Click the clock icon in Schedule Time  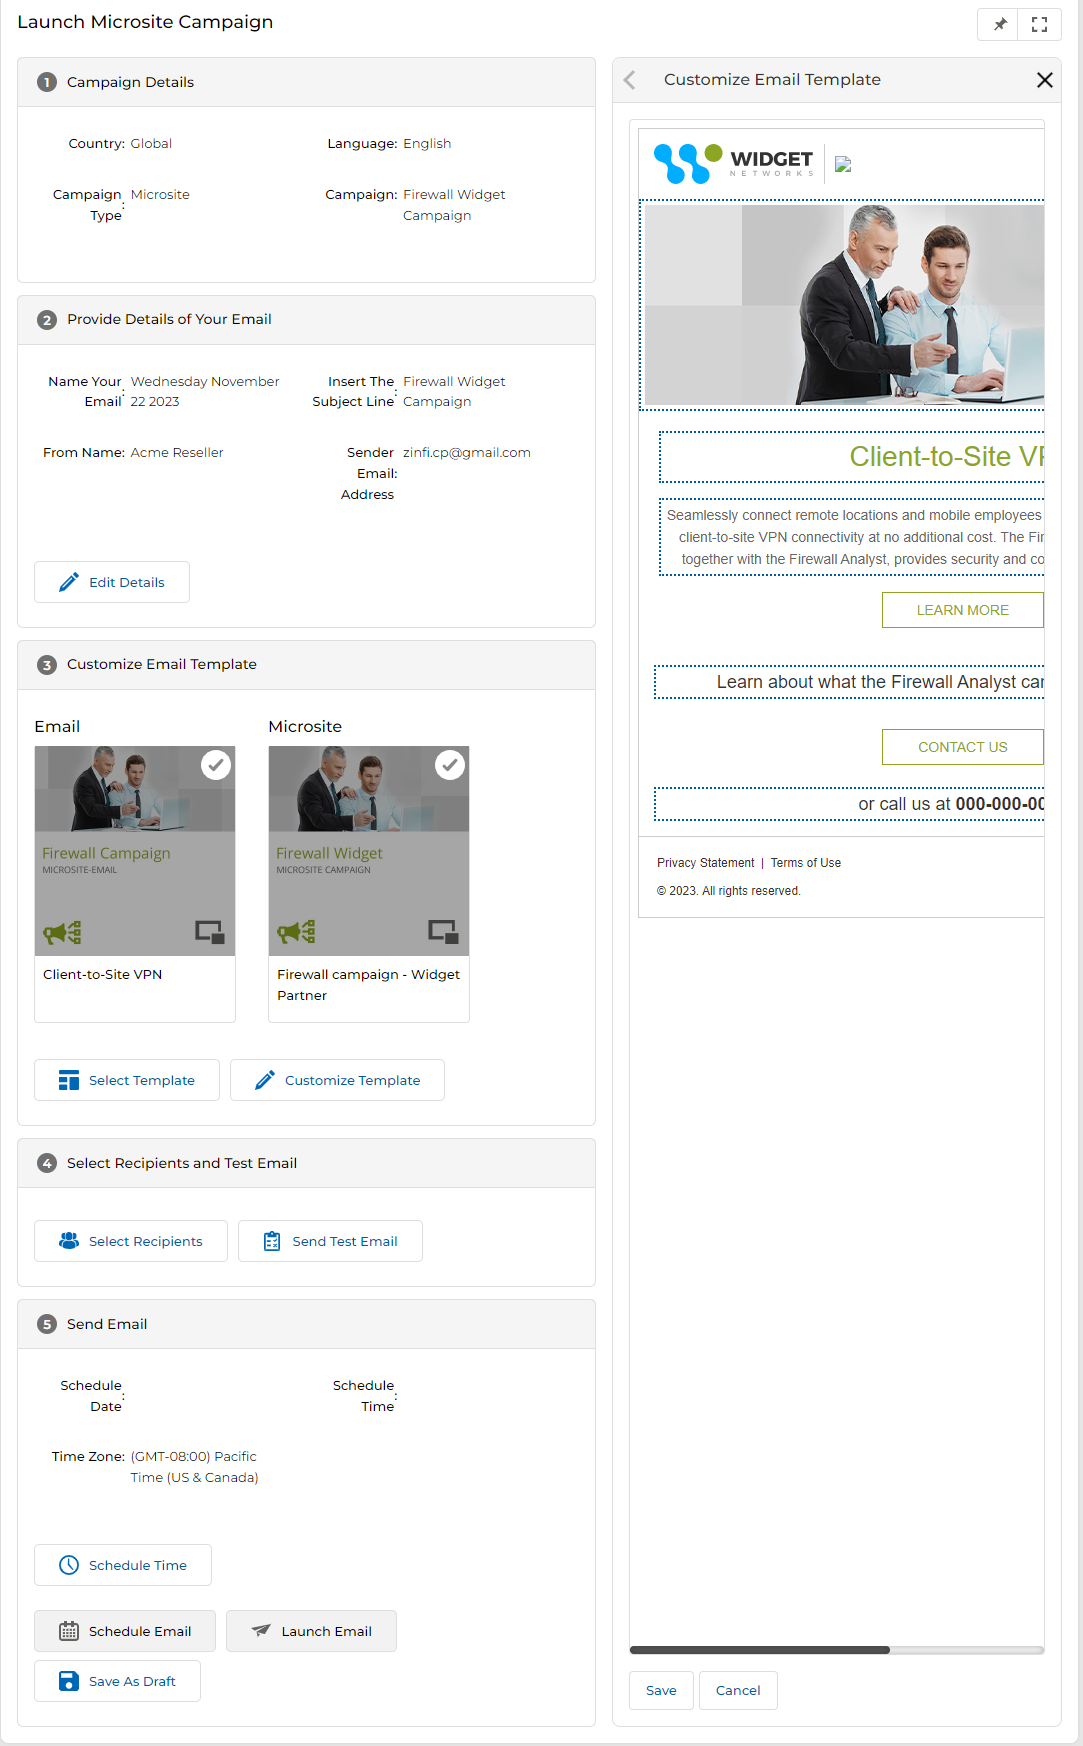point(69,1565)
